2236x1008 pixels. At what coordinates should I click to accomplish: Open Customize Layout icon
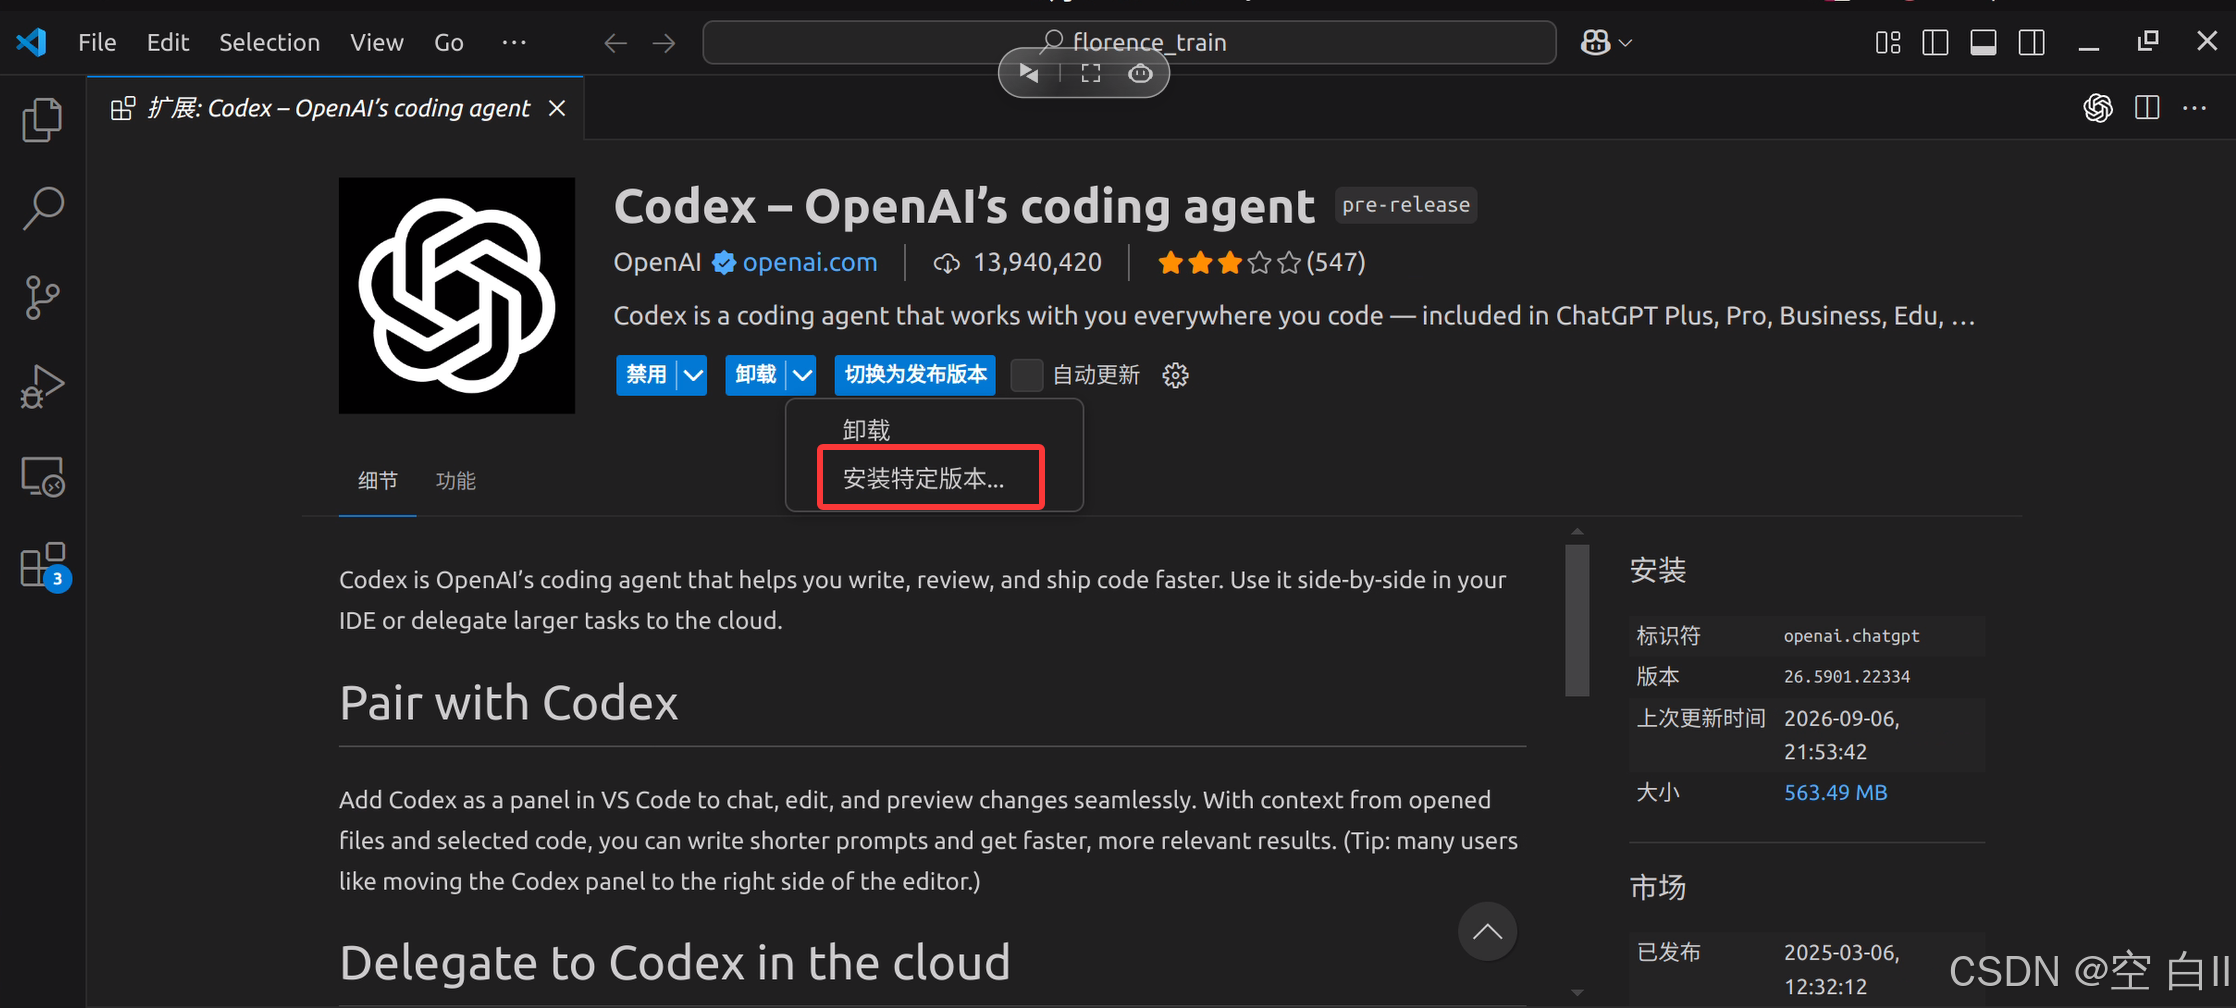click(x=1888, y=42)
